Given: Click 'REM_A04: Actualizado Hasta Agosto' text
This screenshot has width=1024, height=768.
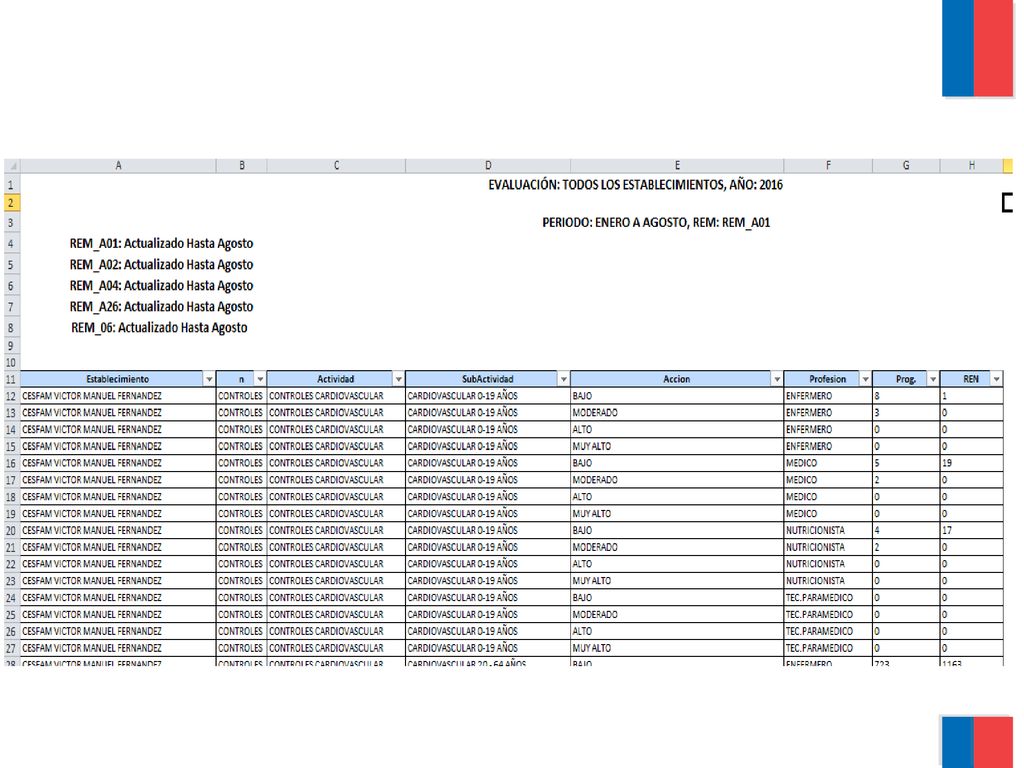Looking at the screenshot, I should pos(161,285).
